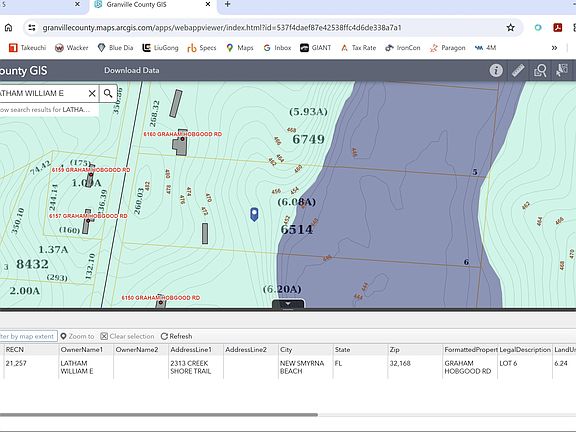576x432 pixels.
Task: Click the browser address bar URL
Action: coord(222,28)
